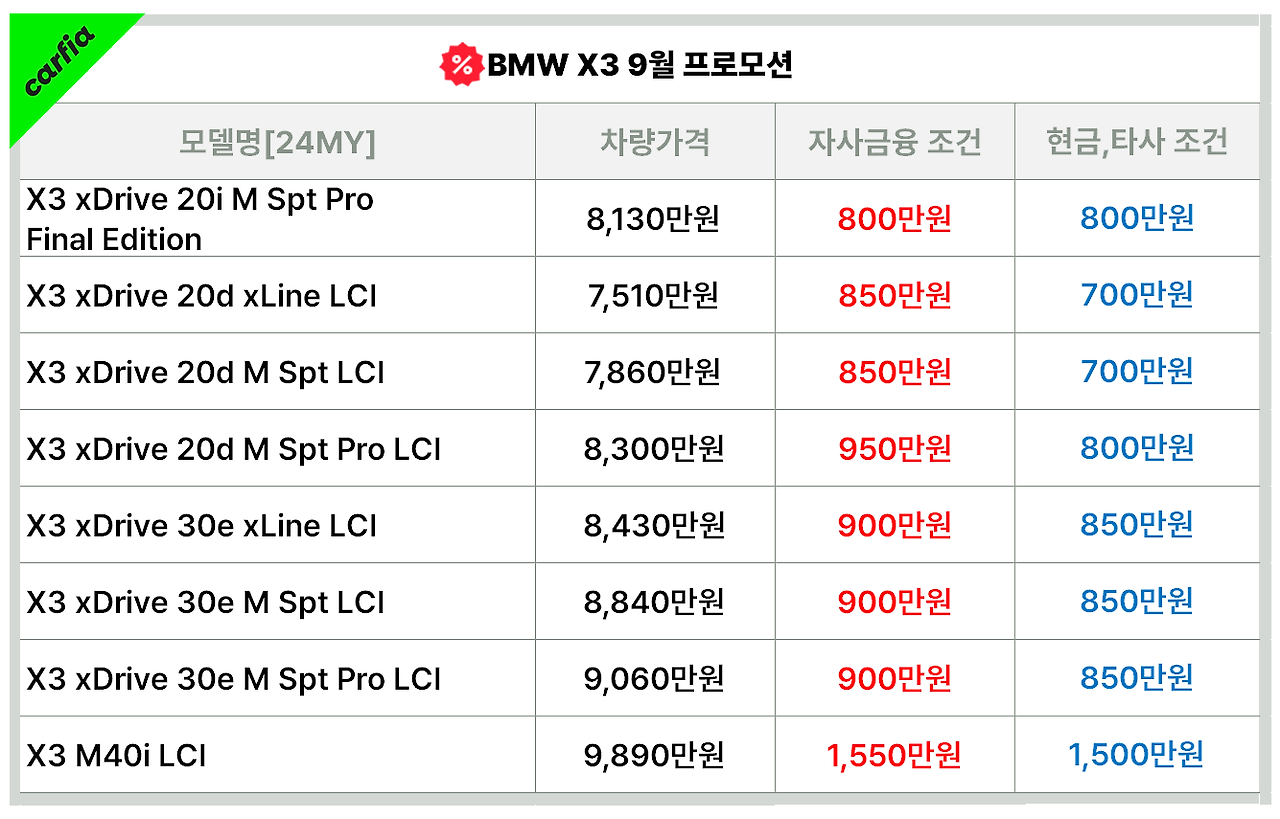Select the 차량가격 column header
Viewport: 1280px width, 819px height.
(x=655, y=142)
